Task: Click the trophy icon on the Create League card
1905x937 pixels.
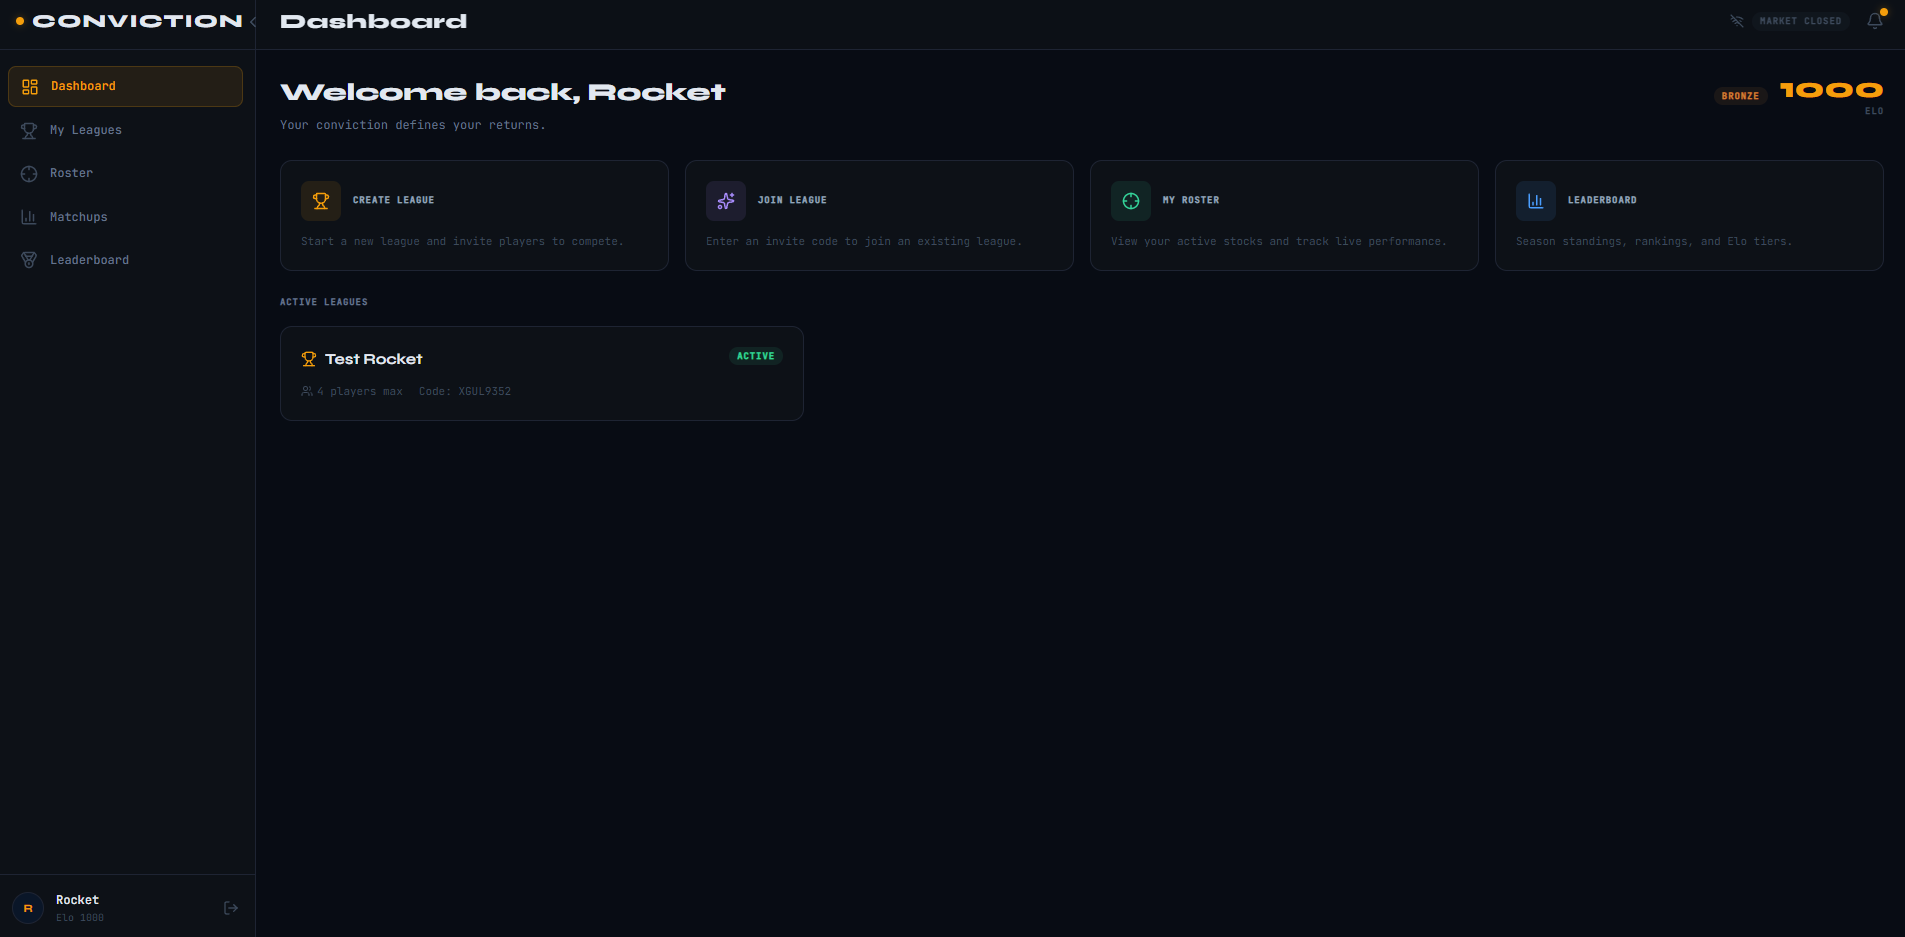Action: coord(321,200)
